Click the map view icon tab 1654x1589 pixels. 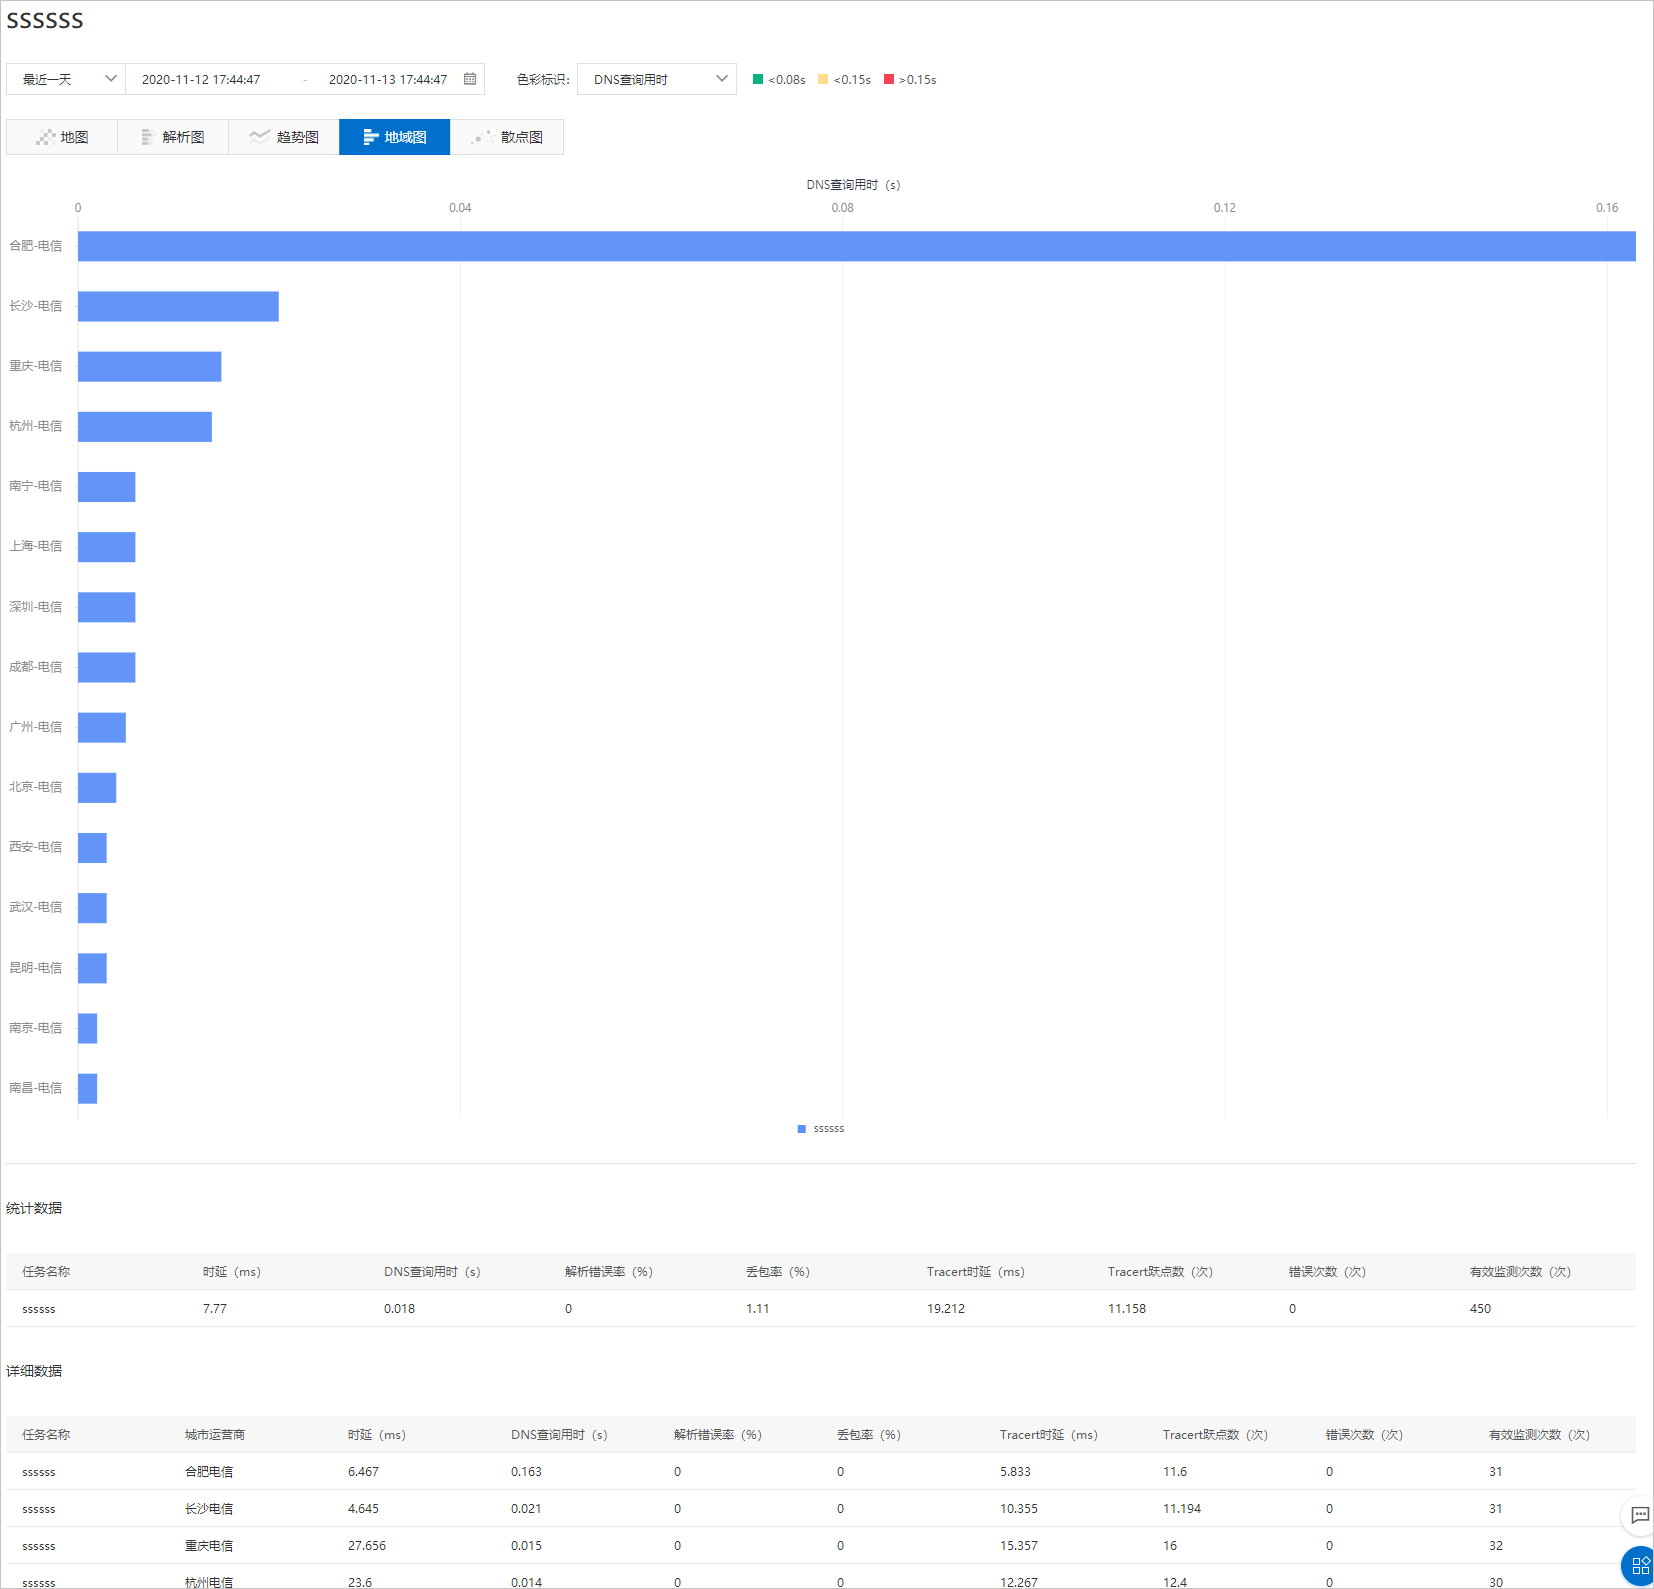(45, 137)
